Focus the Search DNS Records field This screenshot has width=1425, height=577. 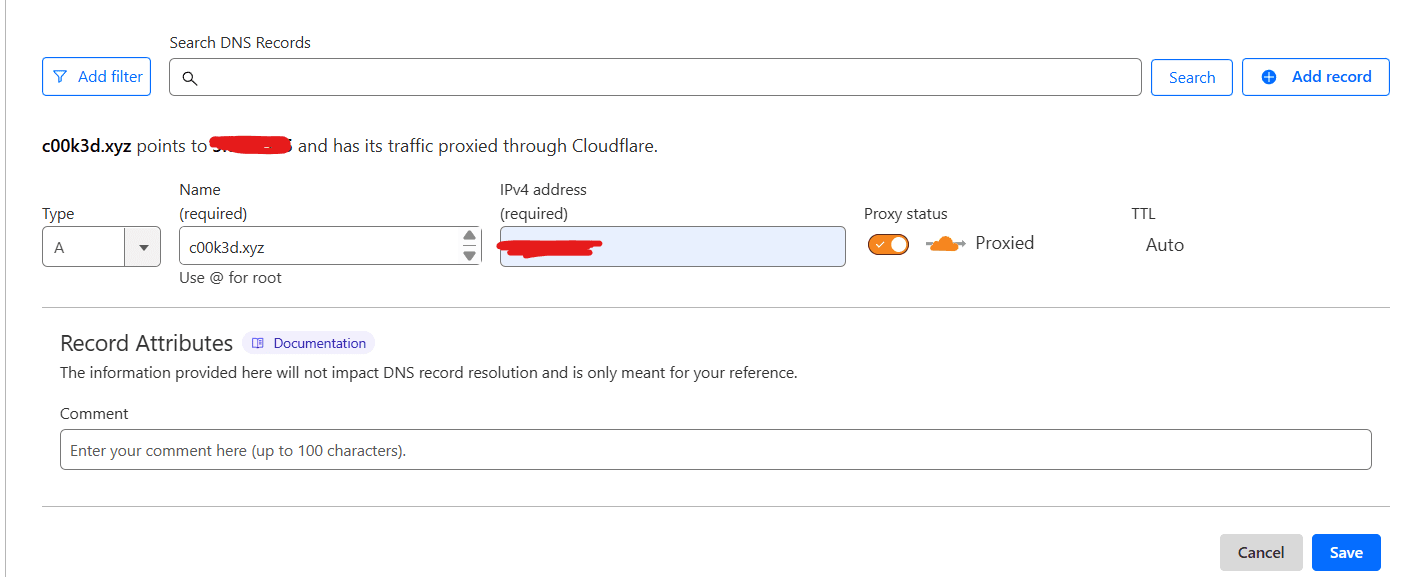click(x=660, y=77)
